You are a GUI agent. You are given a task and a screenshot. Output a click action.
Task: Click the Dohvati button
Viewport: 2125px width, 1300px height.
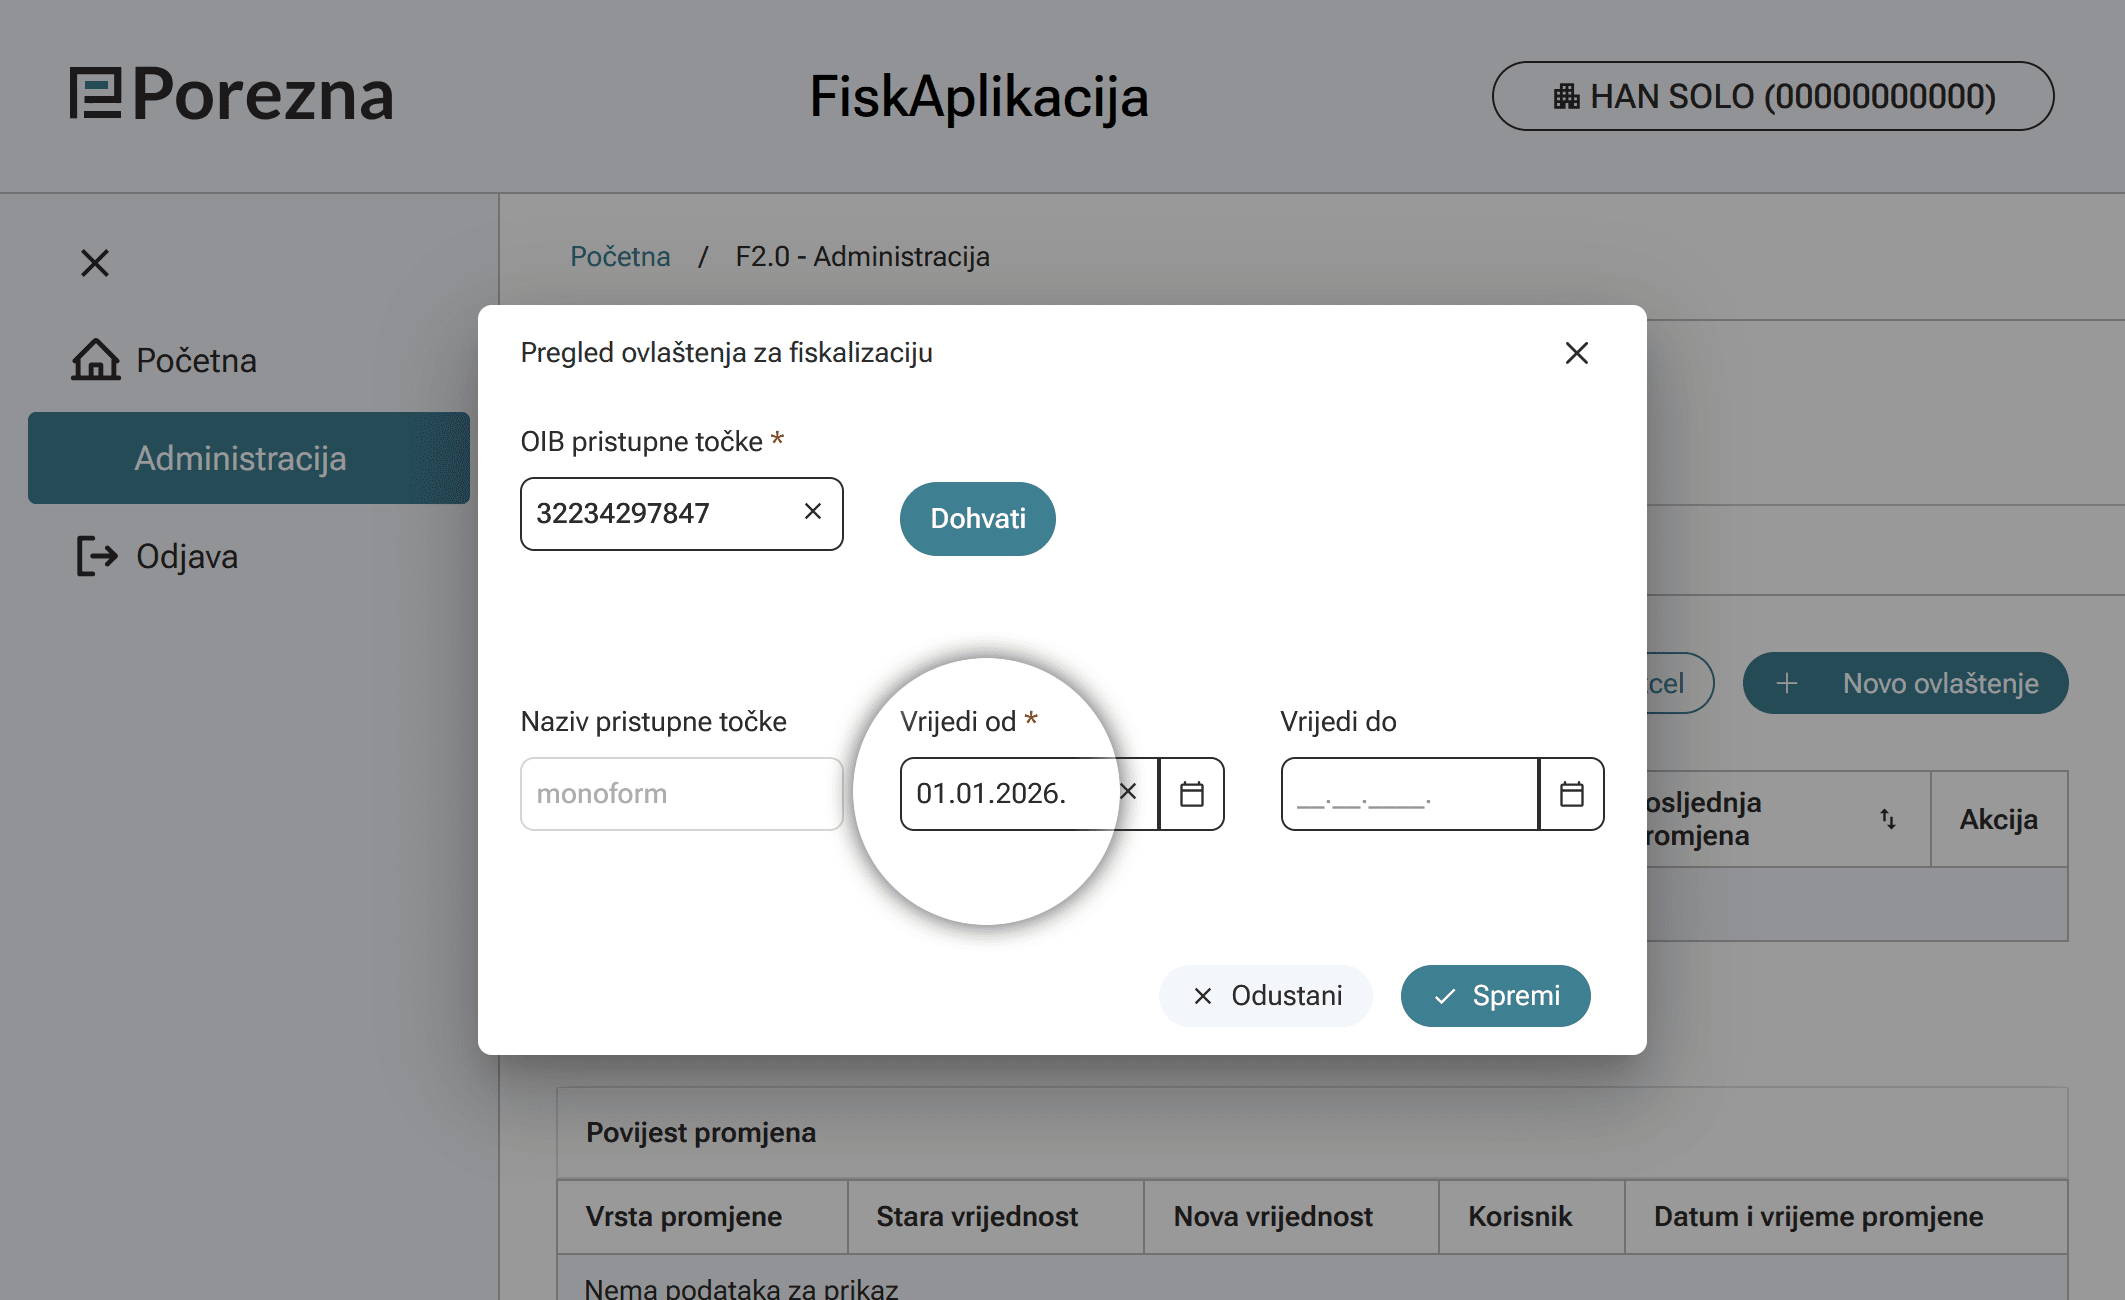pos(977,519)
